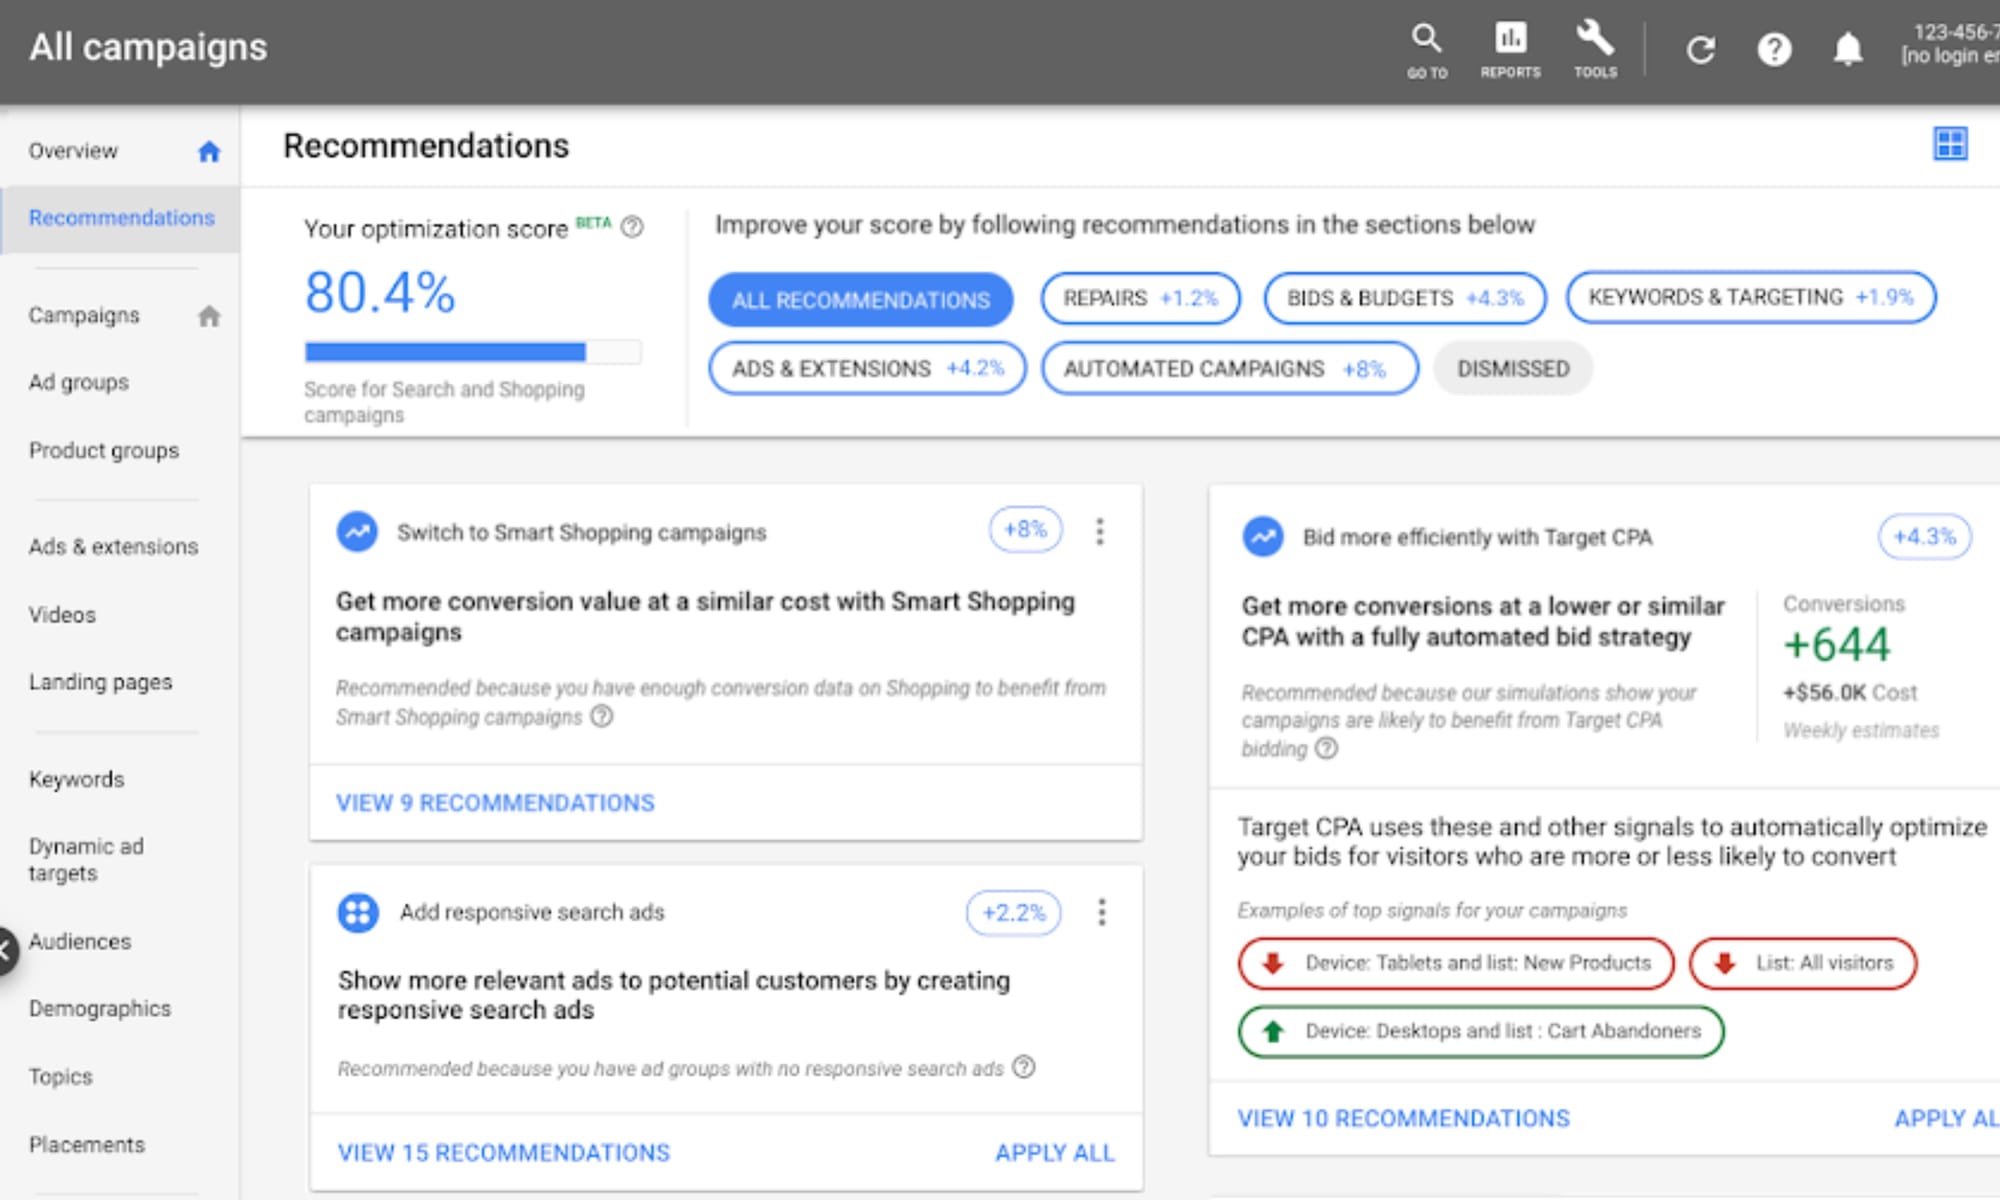
Task: Collapse the side navigation panel arrow
Action: click(x=5, y=950)
